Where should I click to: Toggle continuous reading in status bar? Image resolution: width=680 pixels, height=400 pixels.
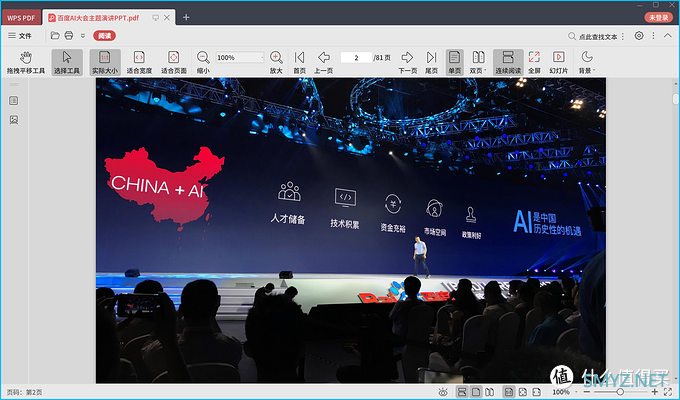(462, 392)
